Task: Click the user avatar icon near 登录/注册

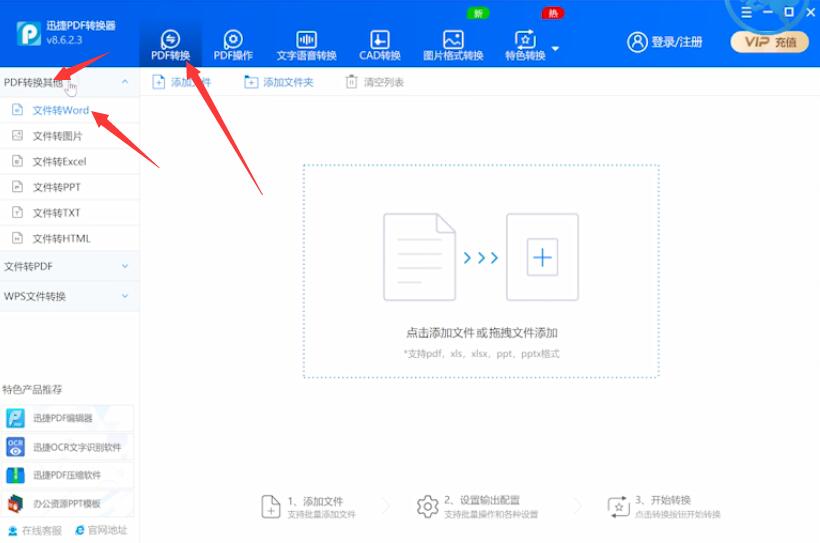Action: point(637,42)
